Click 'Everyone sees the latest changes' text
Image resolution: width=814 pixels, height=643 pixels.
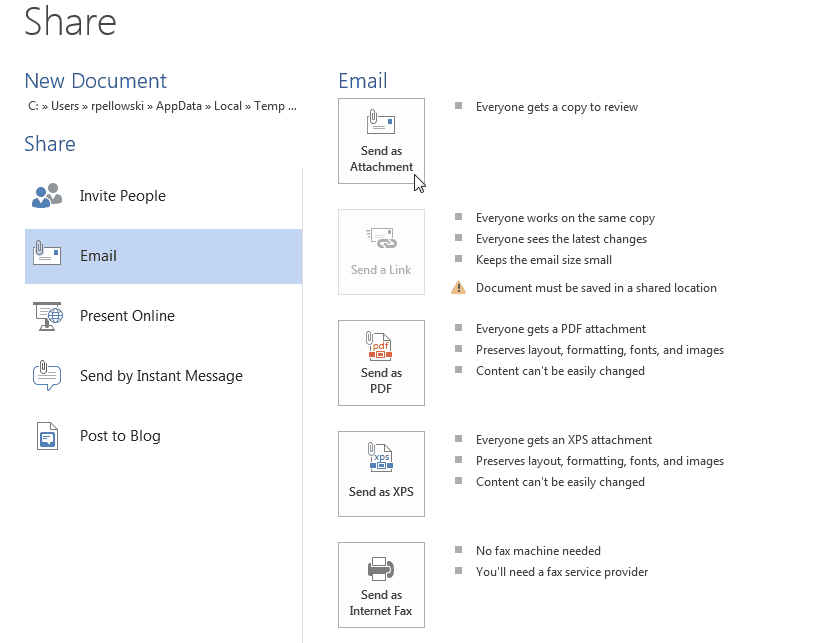pyautogui.click(x=561, y=239)
